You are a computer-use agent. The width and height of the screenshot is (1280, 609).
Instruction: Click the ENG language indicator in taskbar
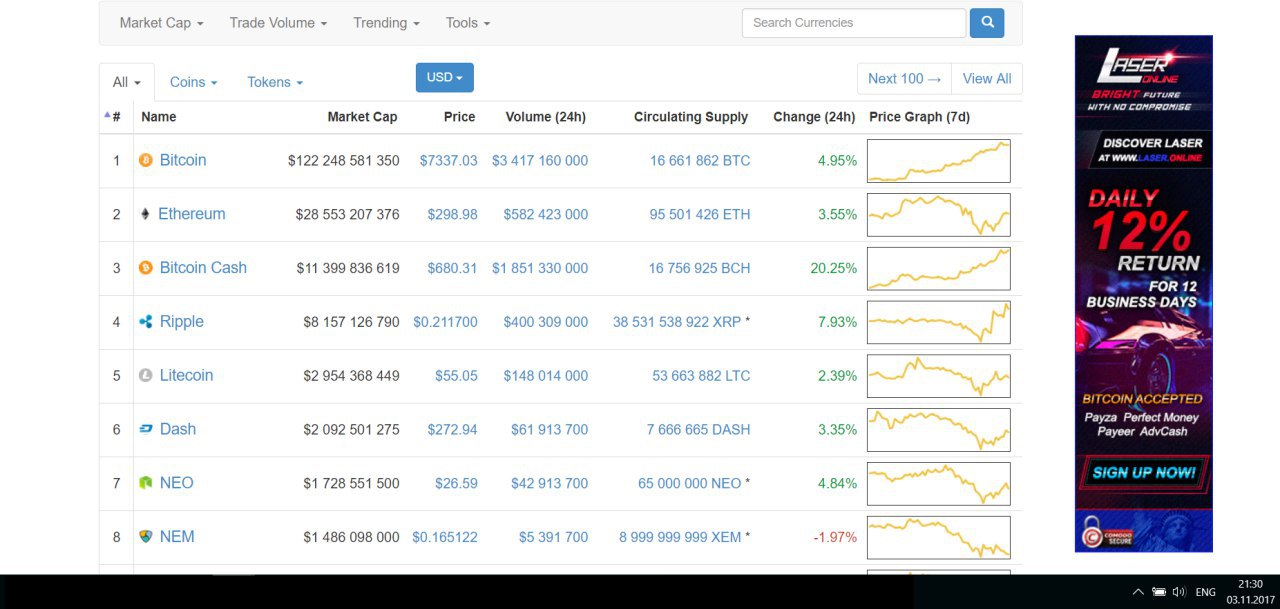pyautogui.click(x=1206, y=592)
